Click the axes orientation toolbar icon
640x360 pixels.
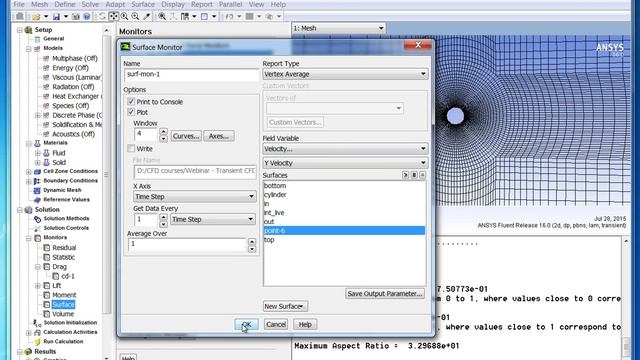173,16
